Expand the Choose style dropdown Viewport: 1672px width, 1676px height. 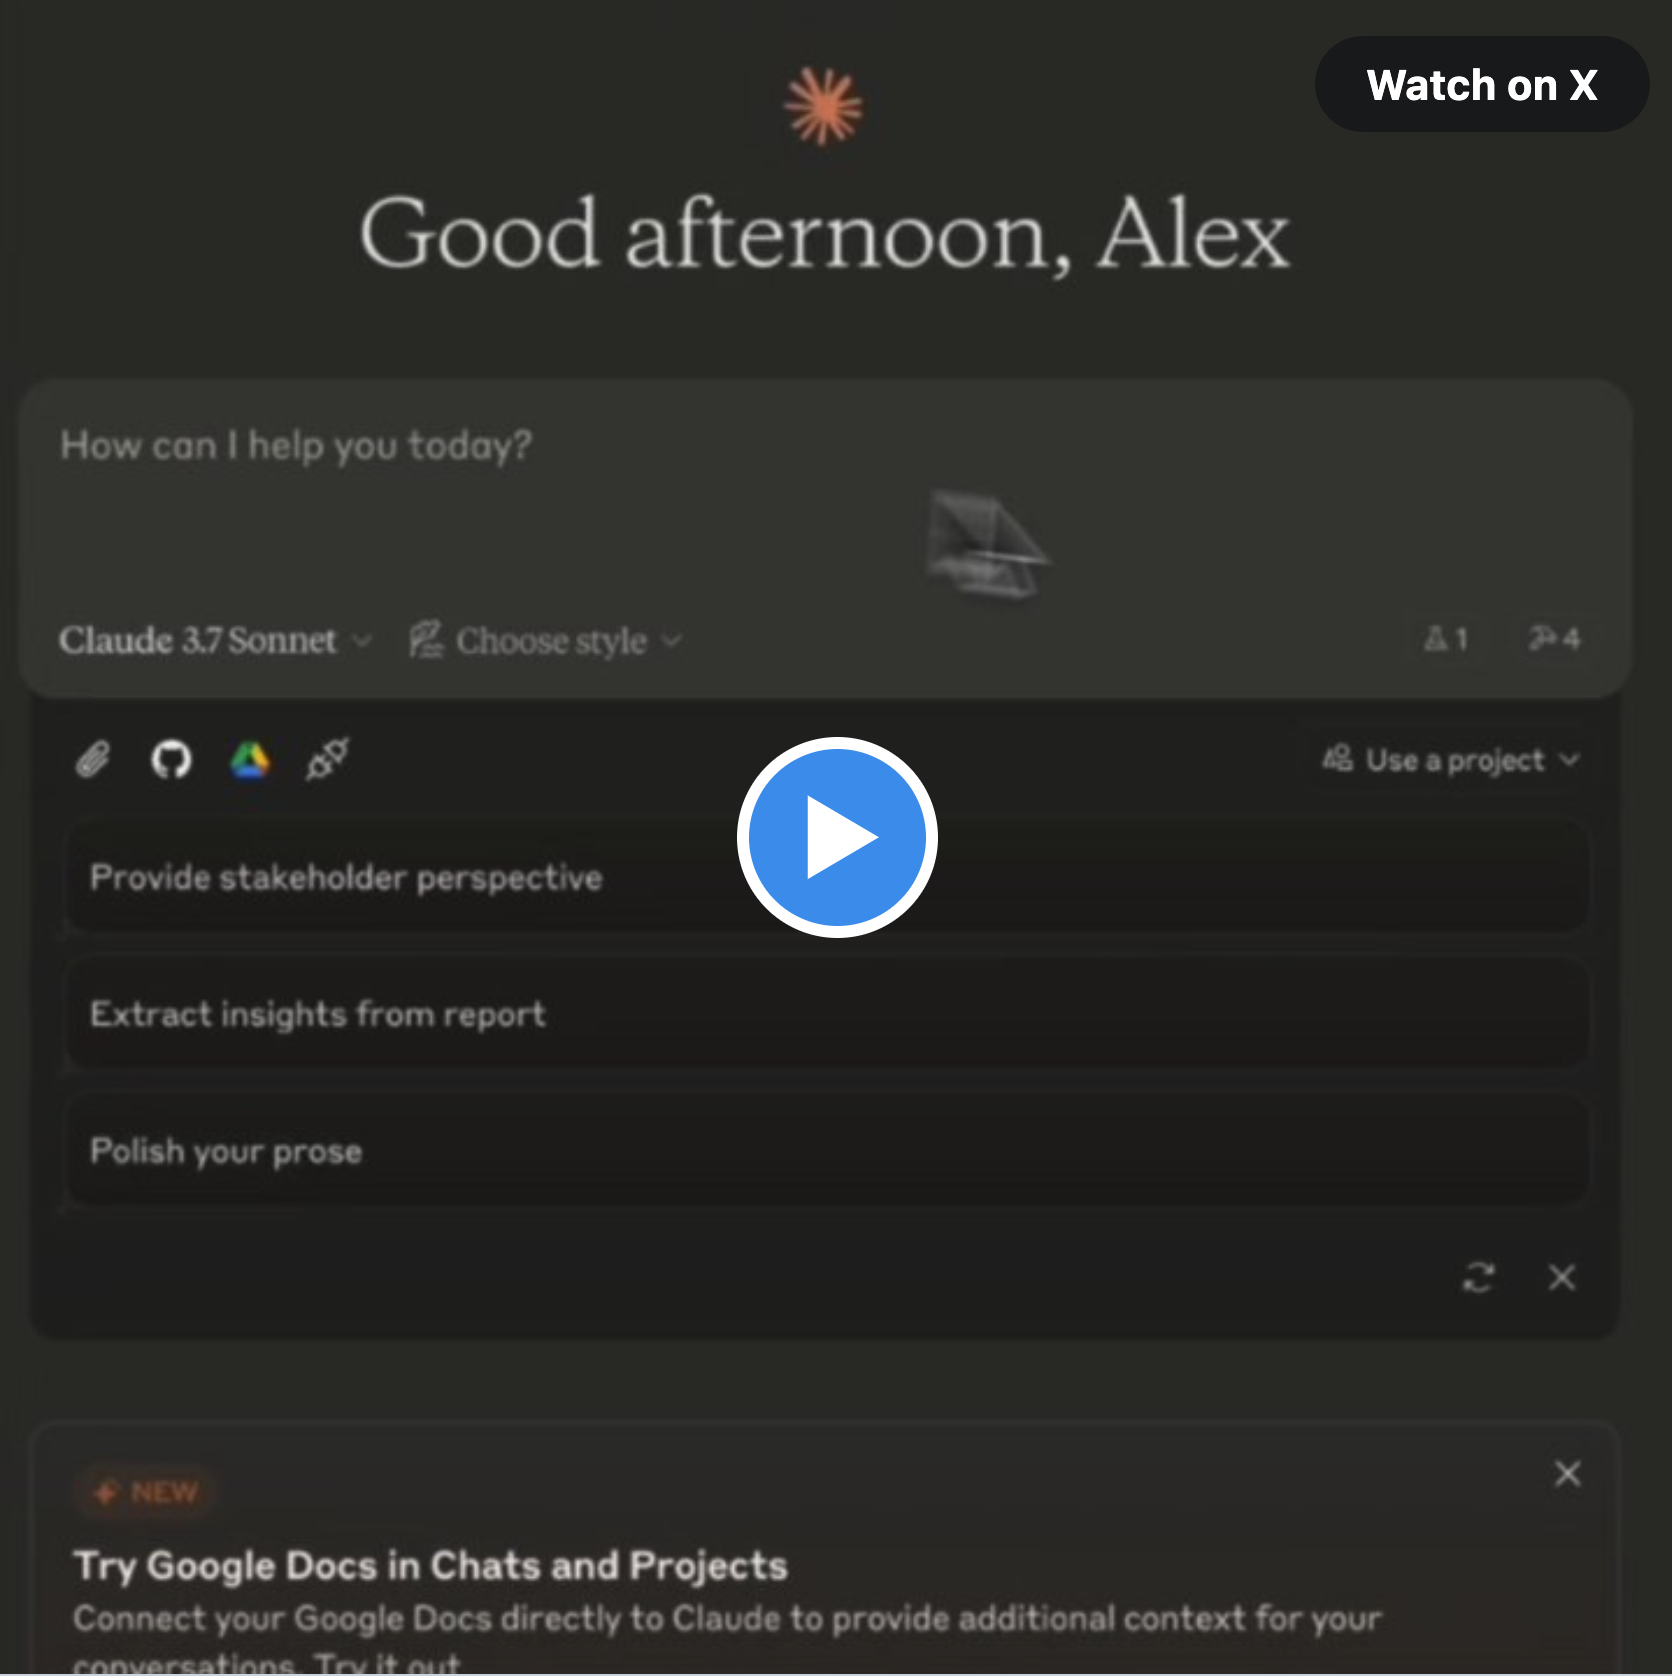[x=546, y=640]
